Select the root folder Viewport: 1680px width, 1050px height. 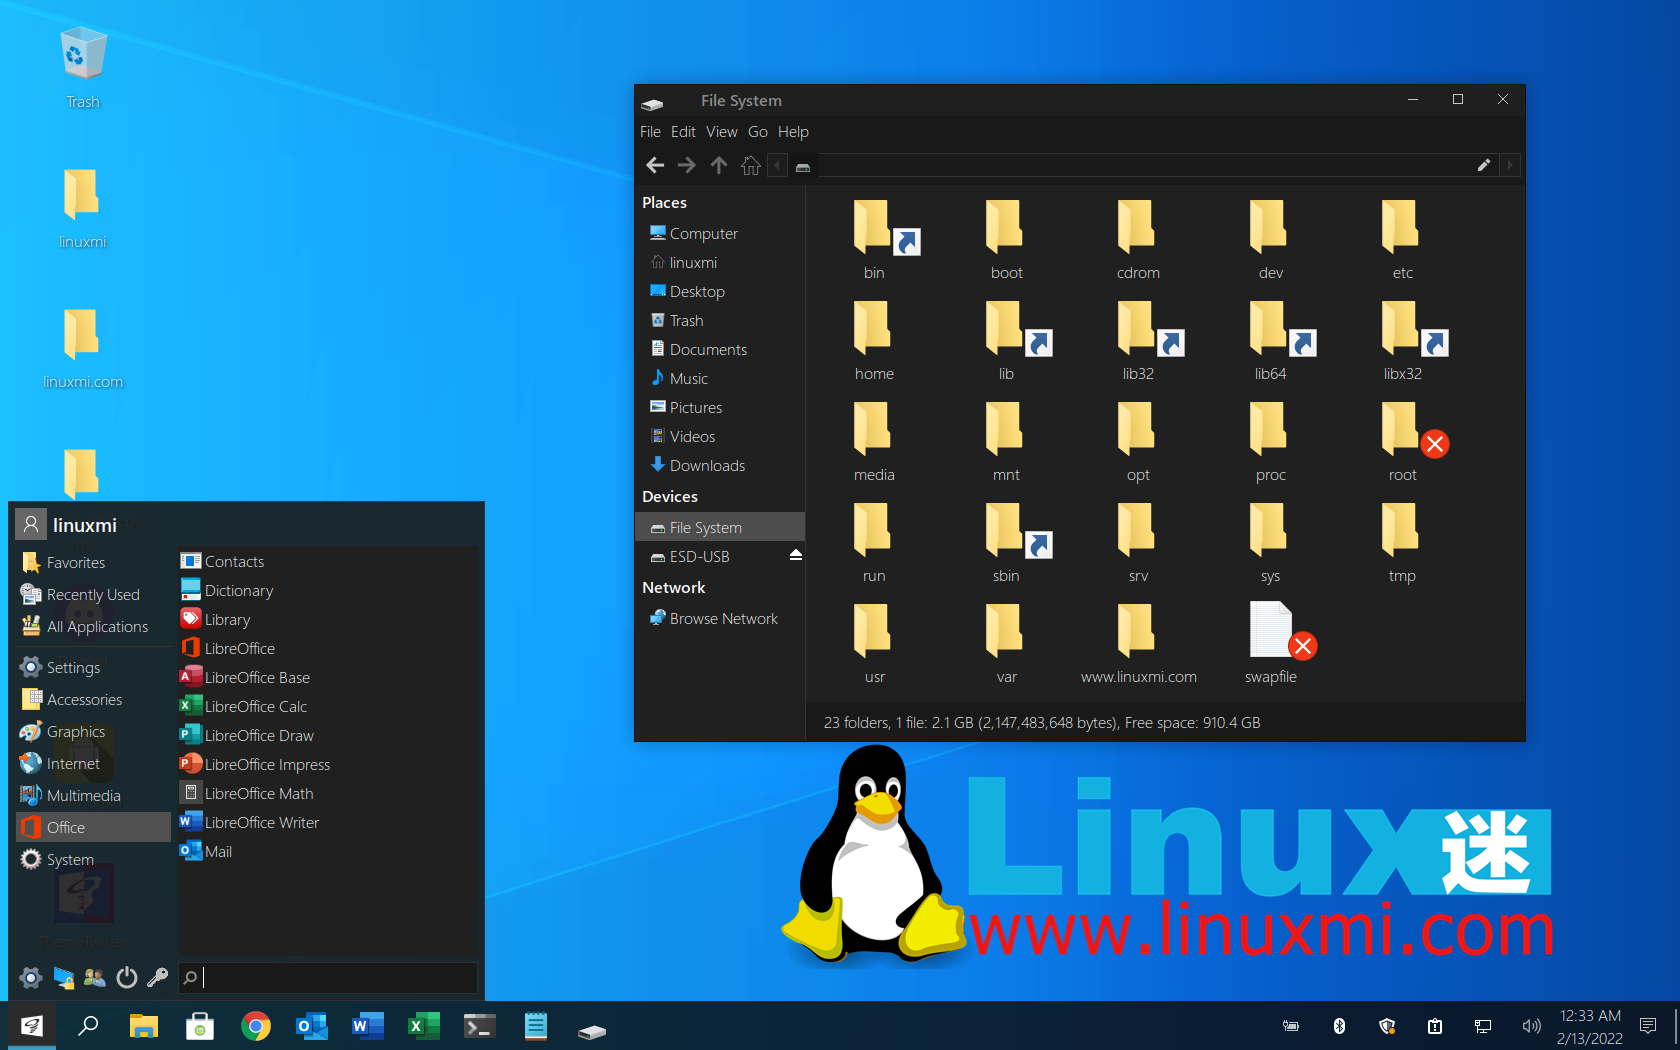pos(1402,442)
